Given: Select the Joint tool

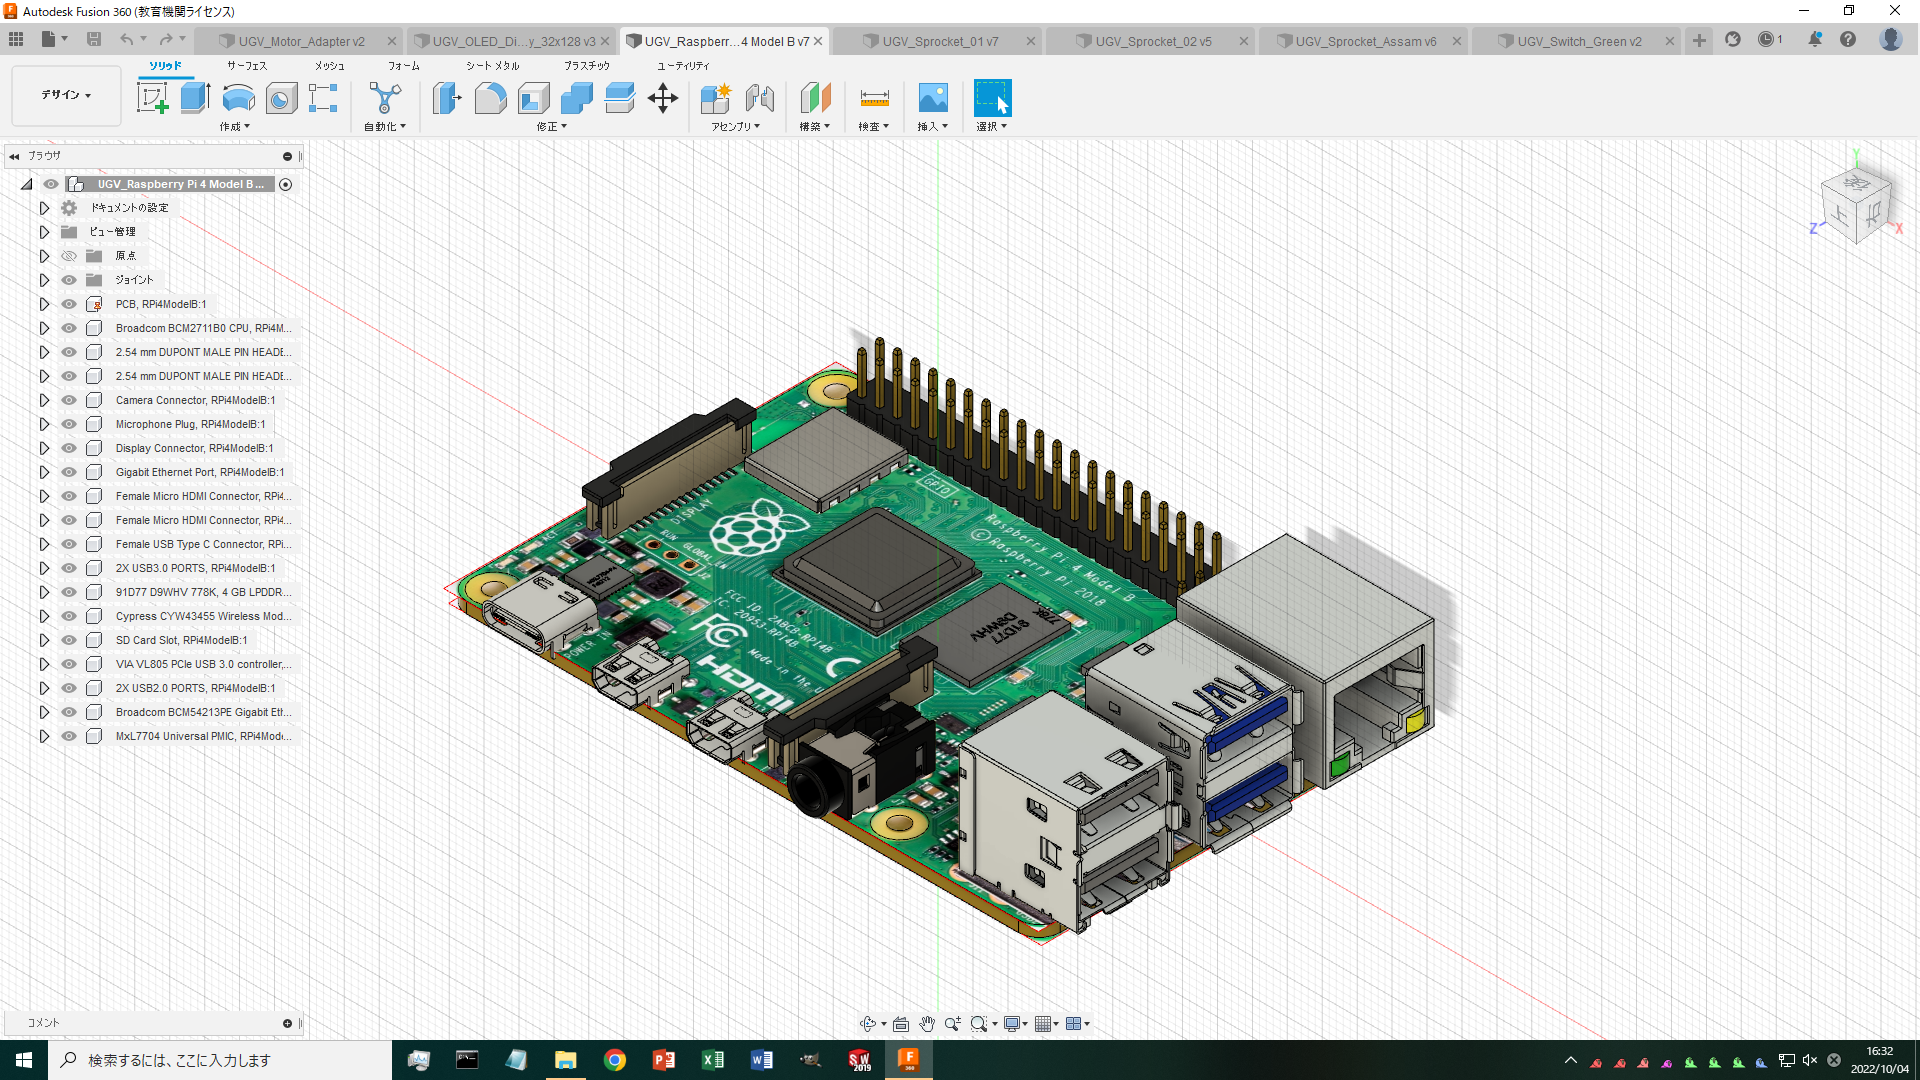Looking at the screenshot, I should [759, 98].
